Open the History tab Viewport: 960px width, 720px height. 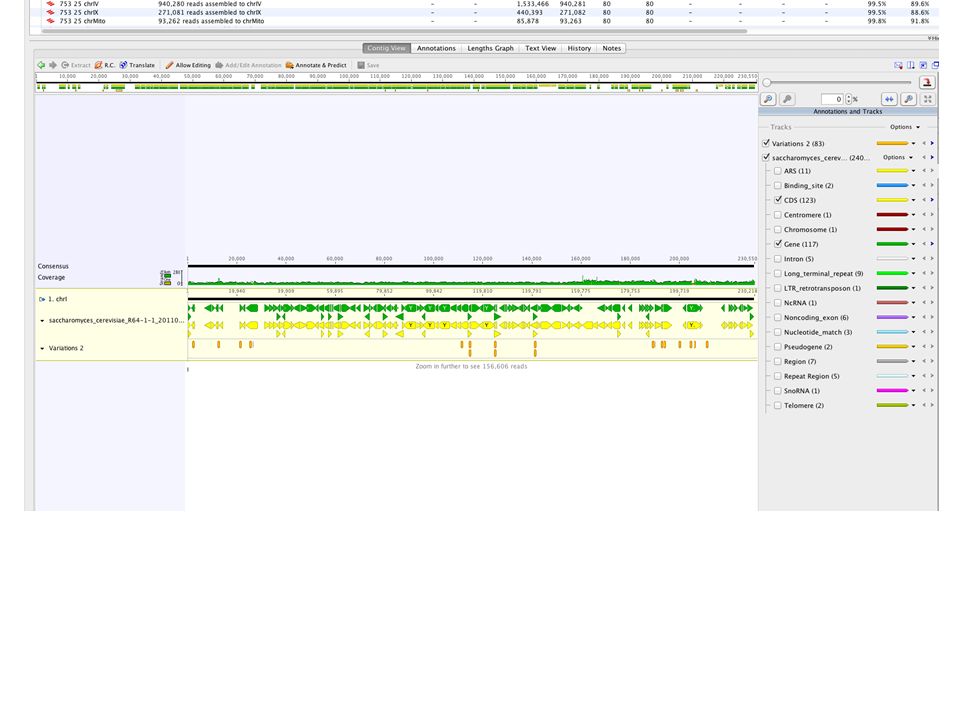[x=579, y=48]
